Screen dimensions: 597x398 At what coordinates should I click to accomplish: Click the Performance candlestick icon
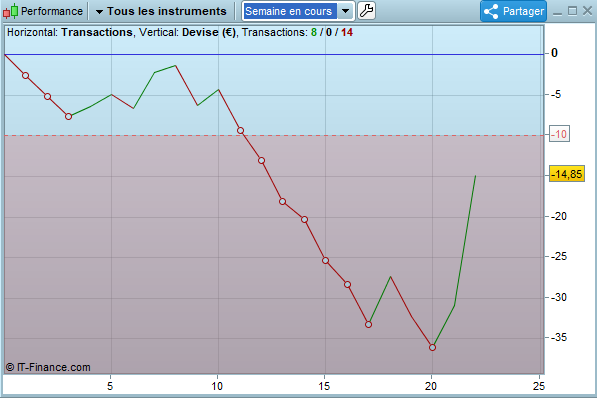[x=11, y=11]
